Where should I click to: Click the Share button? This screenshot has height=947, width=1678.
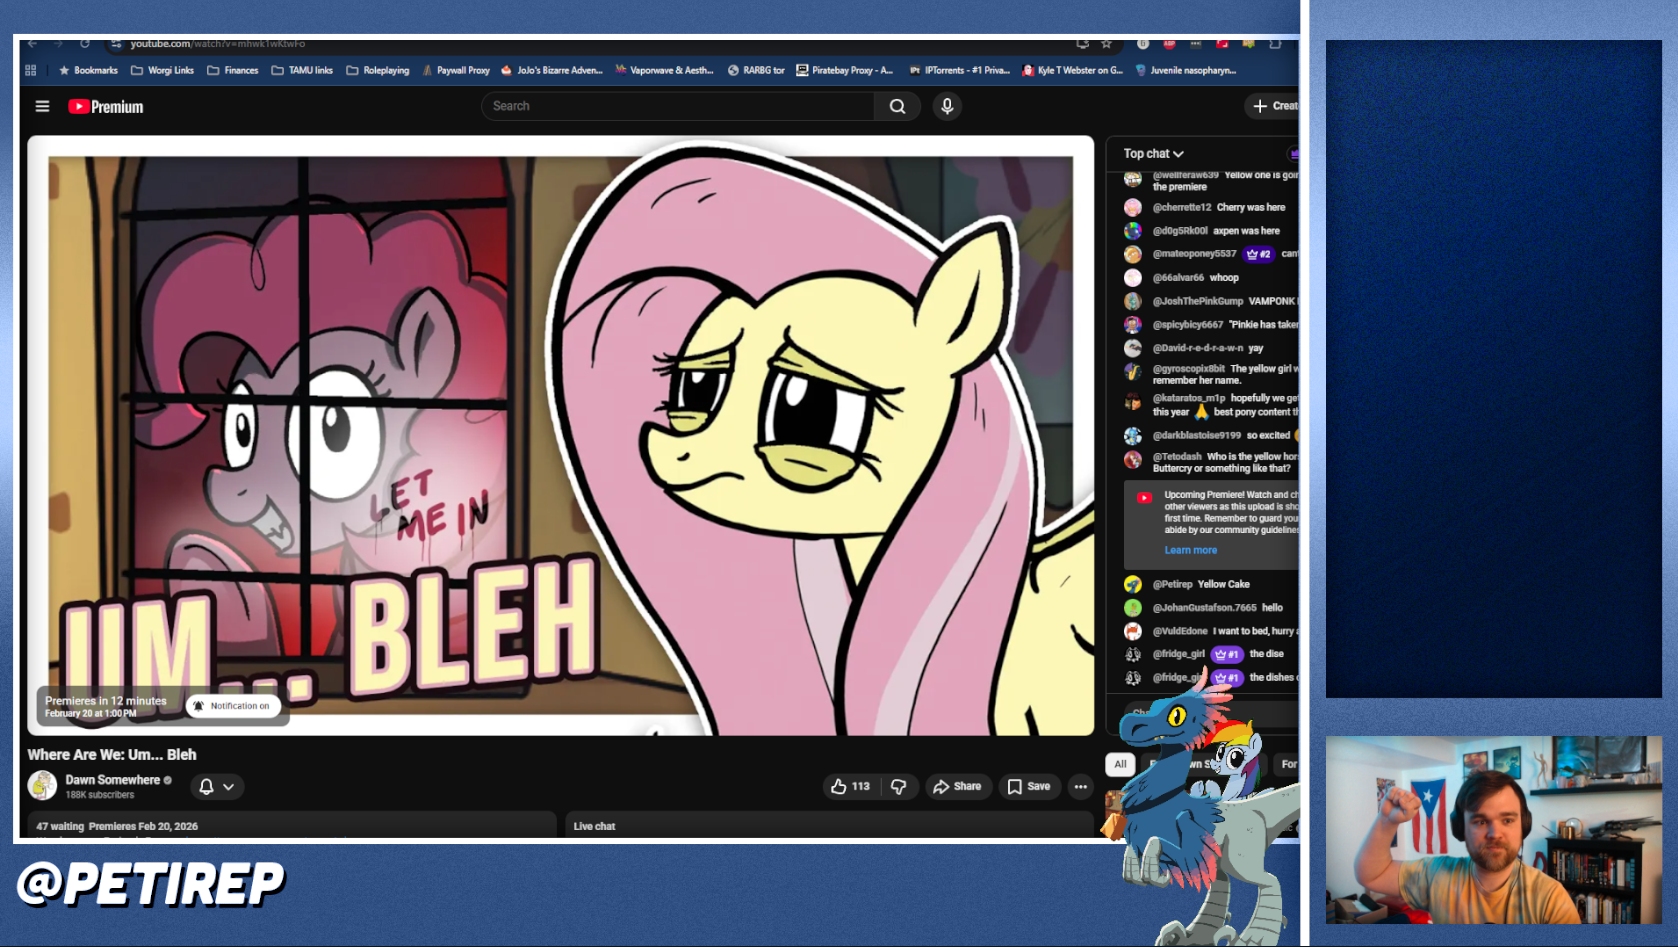click(957, 787)
